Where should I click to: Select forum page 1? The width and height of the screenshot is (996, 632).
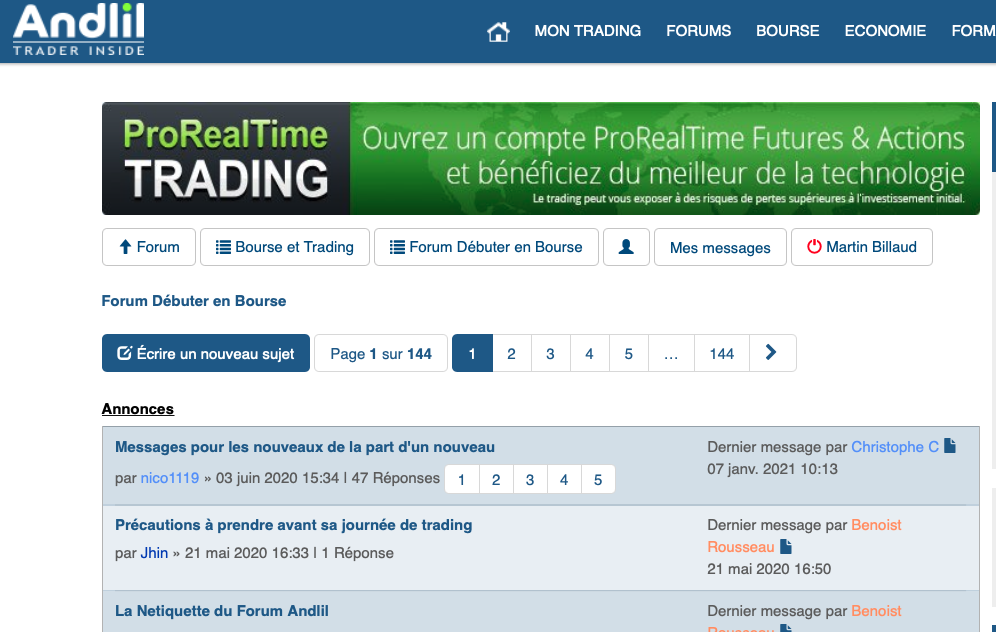point(472,353)
